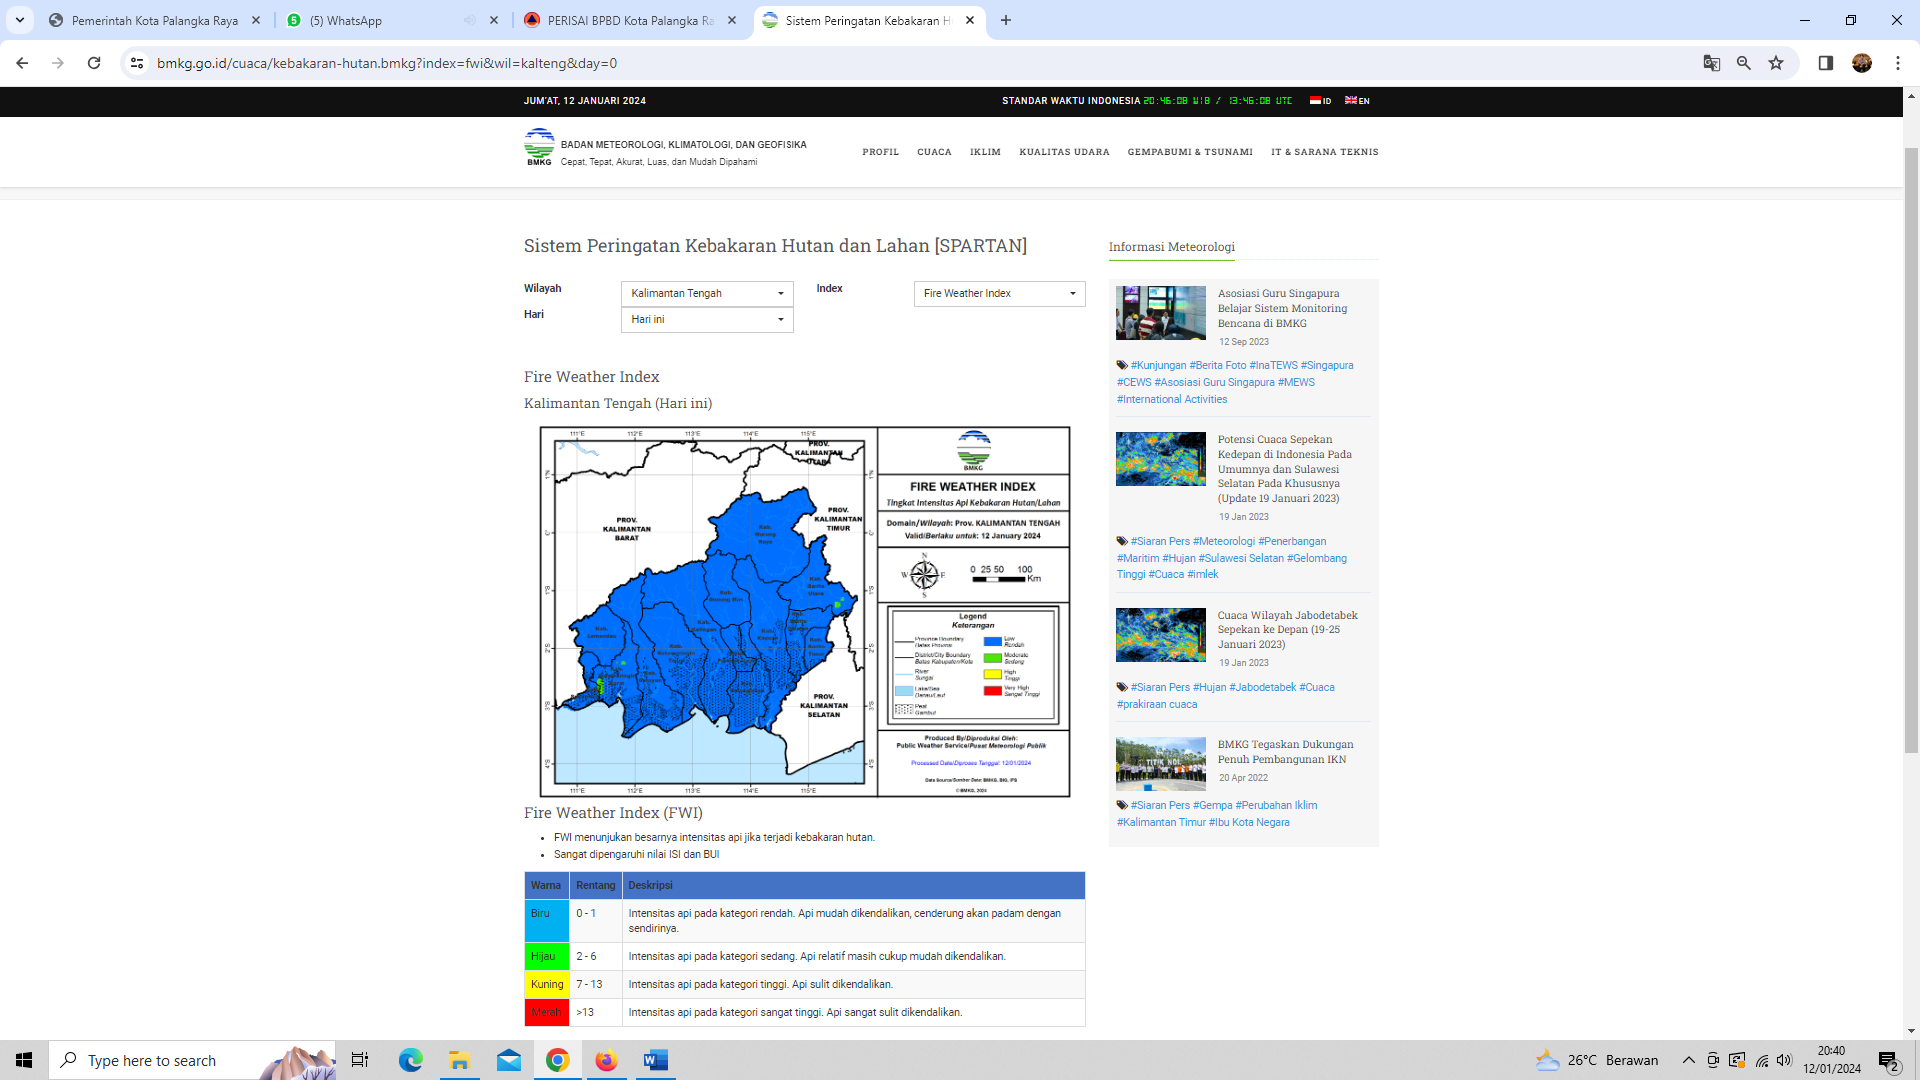Open the notification center
Image resolution: width=1920 pixels, height=1080 pixels.
tap(1888, 1060)
